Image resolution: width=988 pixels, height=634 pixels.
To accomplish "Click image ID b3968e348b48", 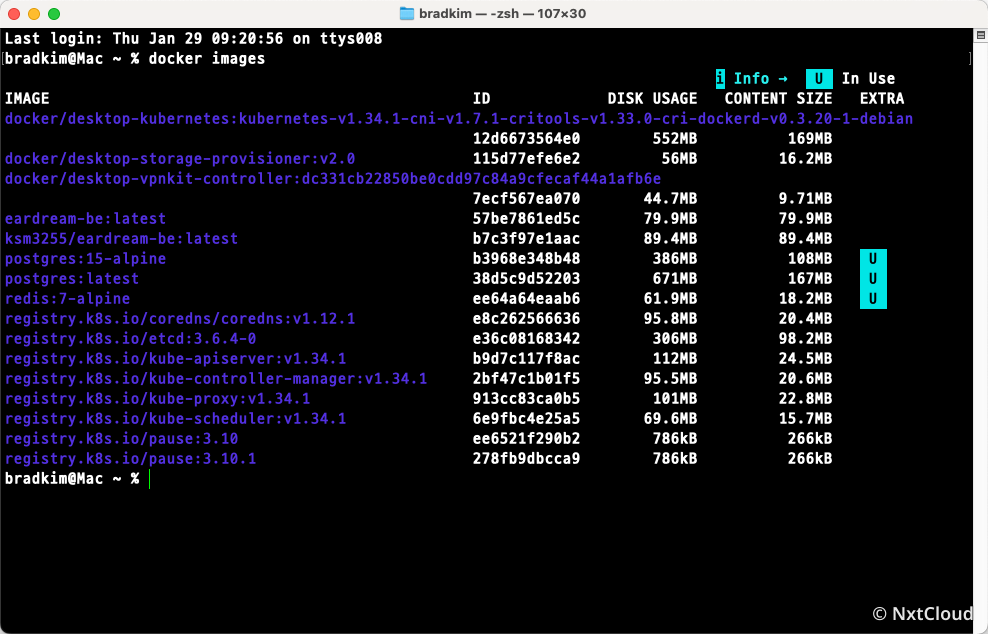I will click(x=526, y=258).
